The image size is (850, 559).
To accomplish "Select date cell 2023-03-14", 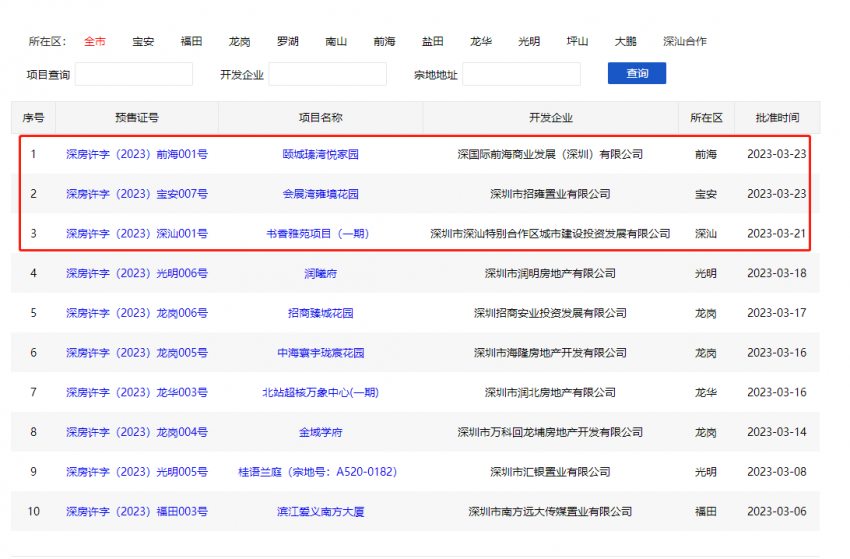I will [776, 432].
